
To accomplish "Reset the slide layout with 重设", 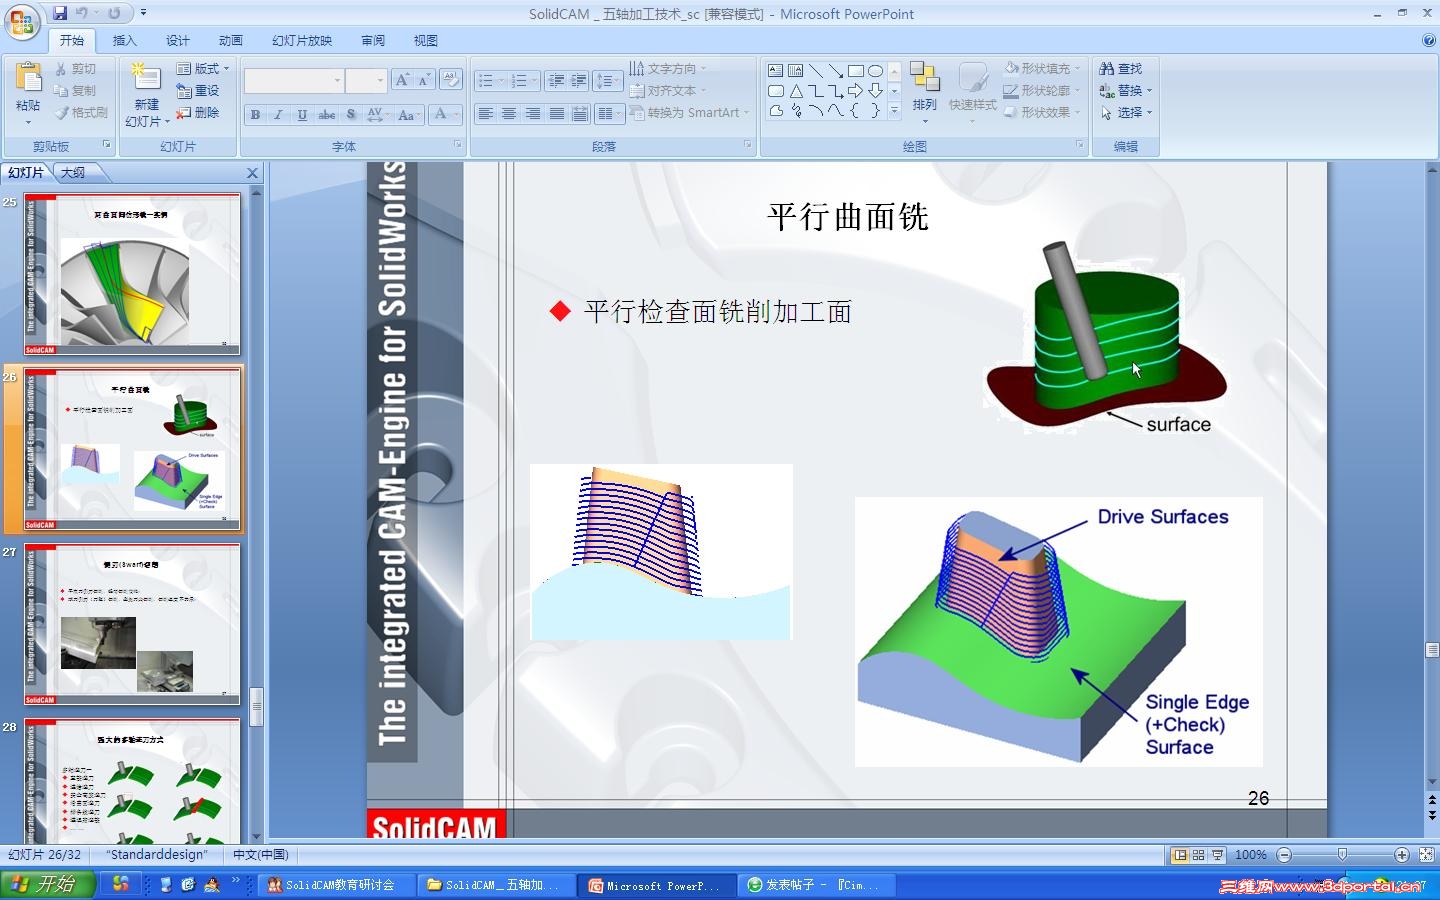I will coord(198,90).
